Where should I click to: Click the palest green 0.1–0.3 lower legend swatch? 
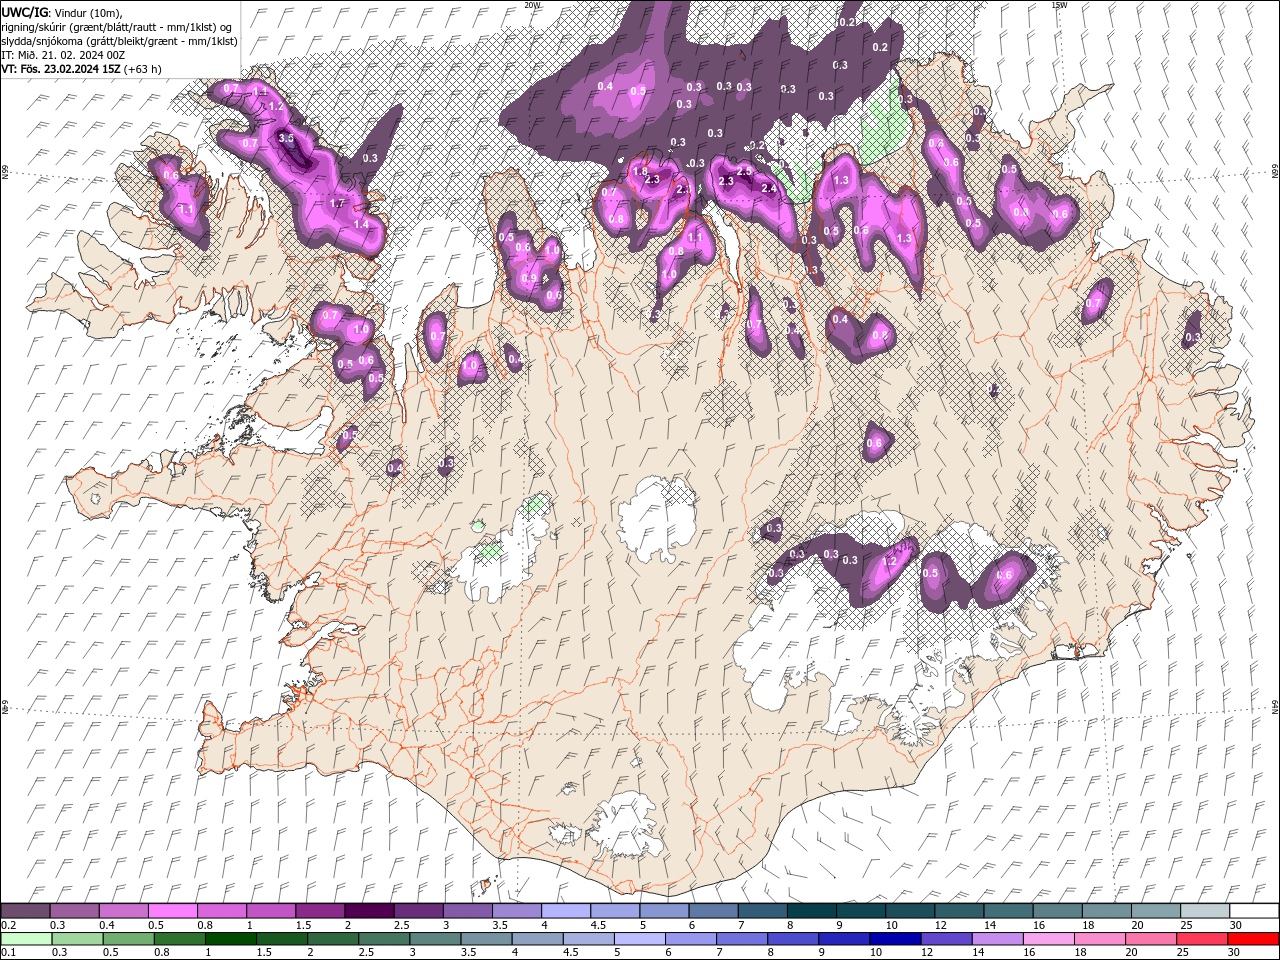(27, 939)
